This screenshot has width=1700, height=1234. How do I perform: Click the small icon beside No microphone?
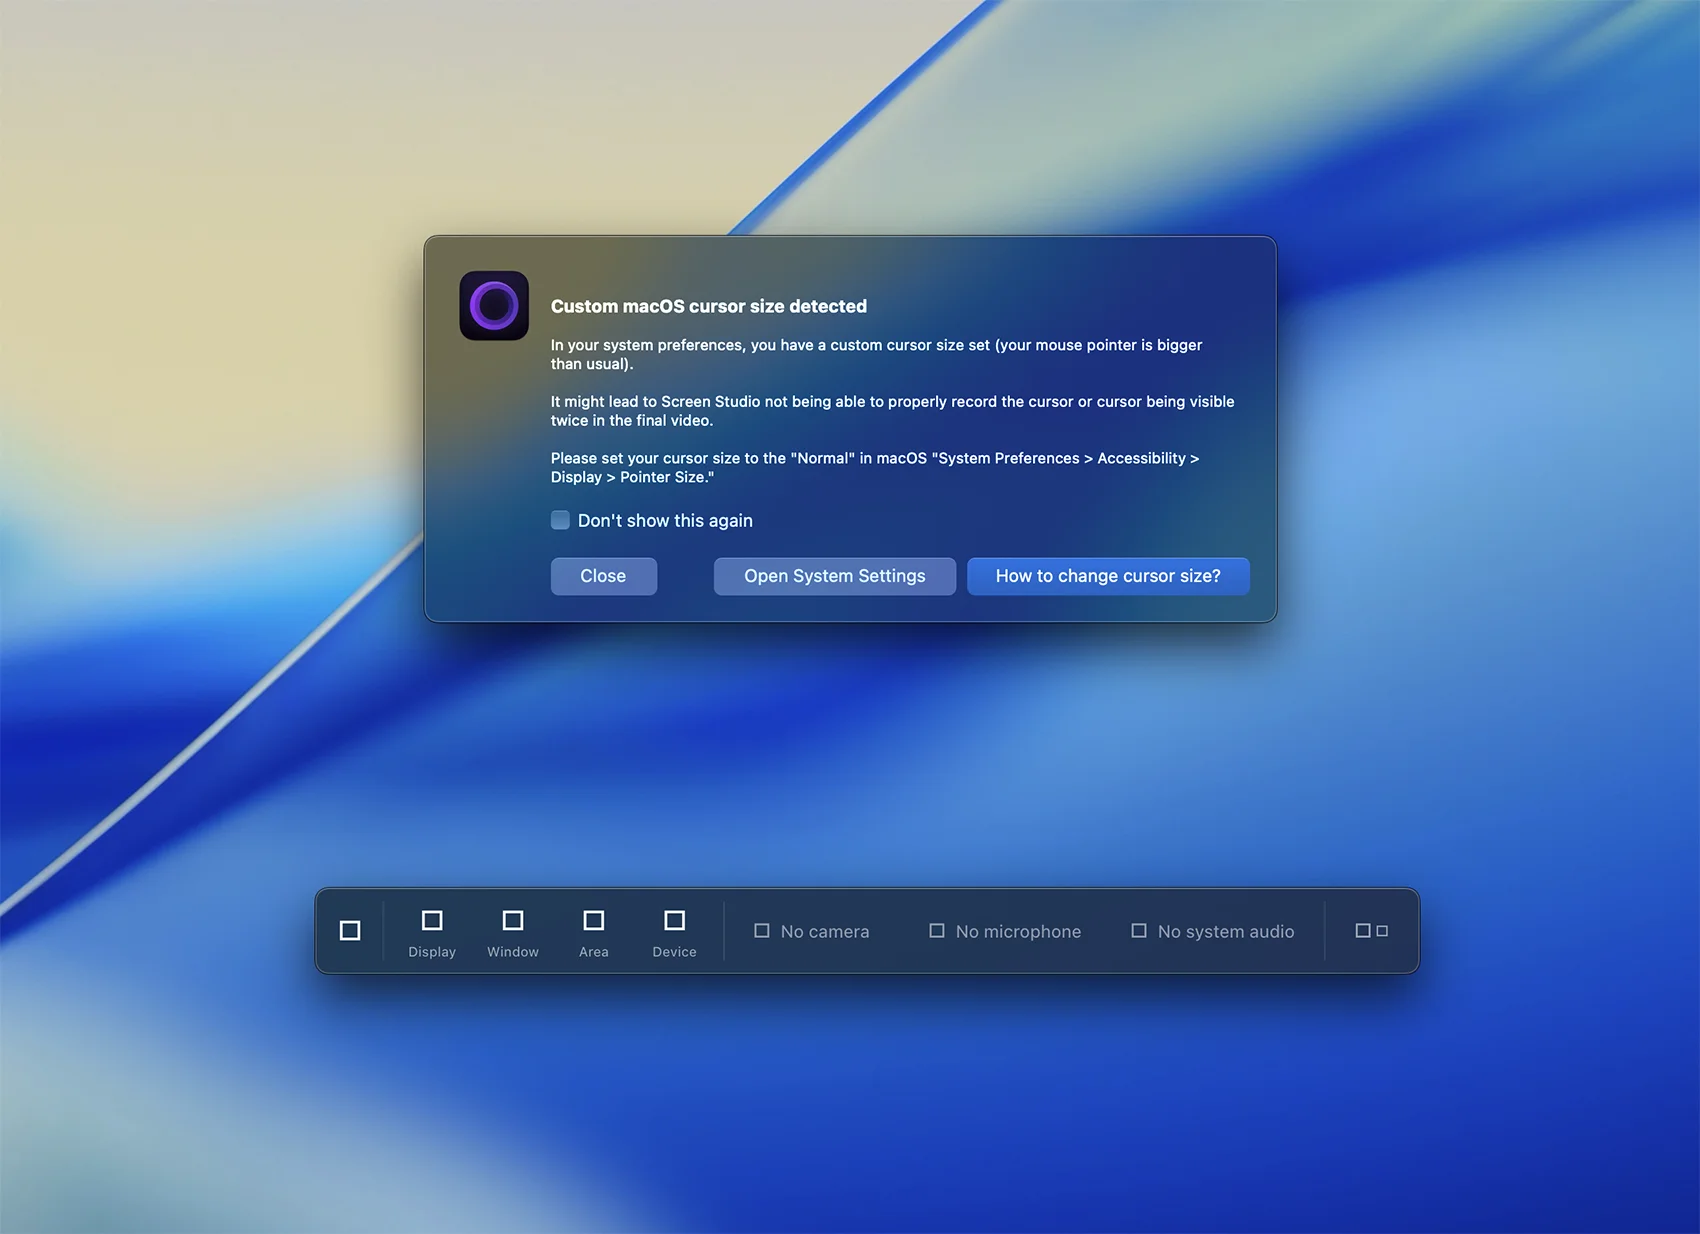pos(937,931)
